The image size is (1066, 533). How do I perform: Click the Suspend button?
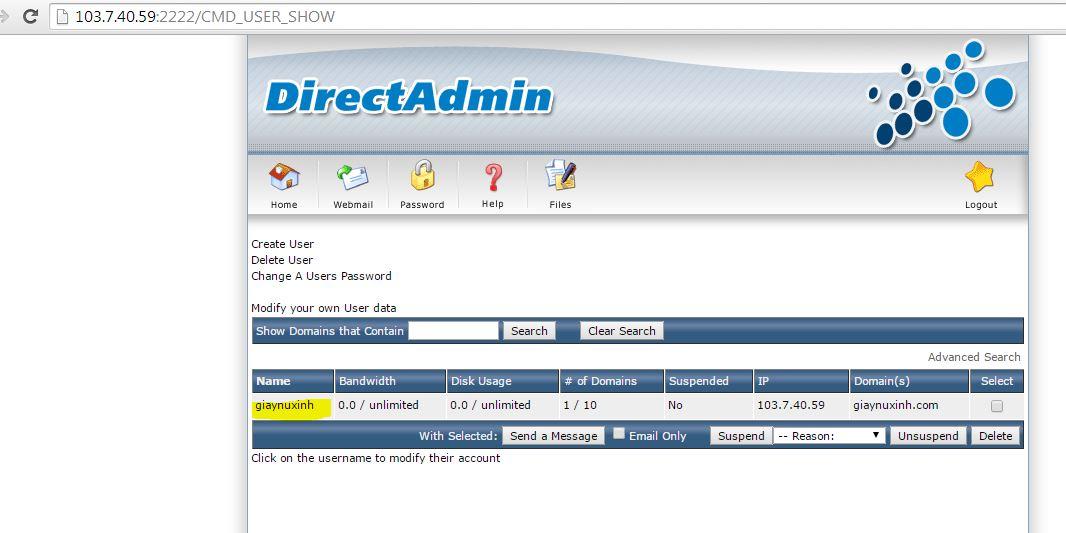click(741, 436)
